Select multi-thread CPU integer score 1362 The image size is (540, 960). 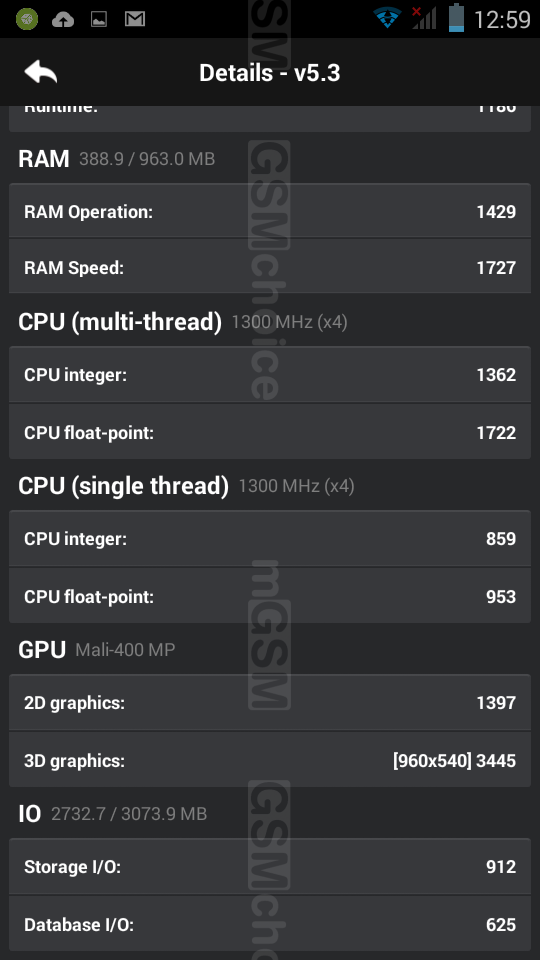click(x=270, y=375)
